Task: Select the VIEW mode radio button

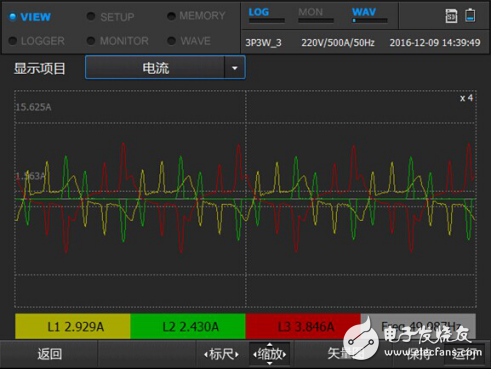Action: [12, 16]
